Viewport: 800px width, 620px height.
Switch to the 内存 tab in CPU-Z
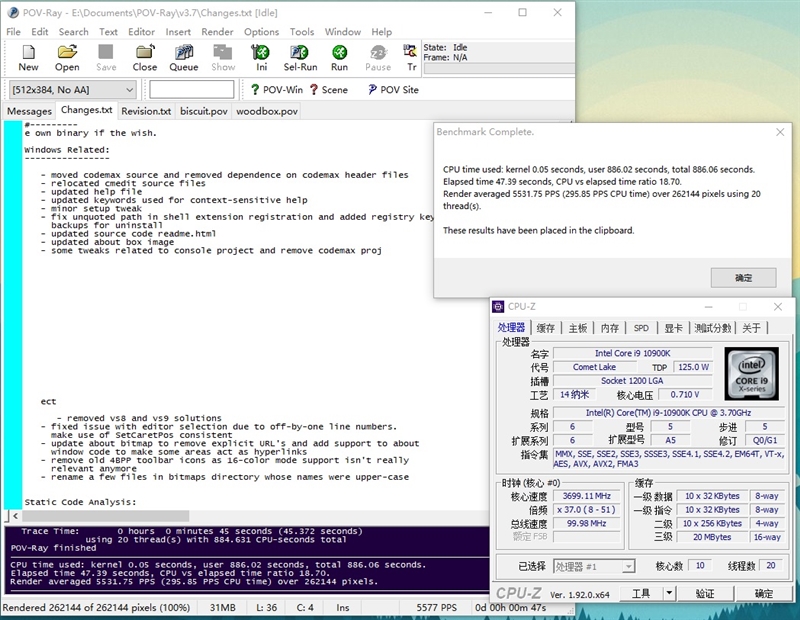point(609,328)
